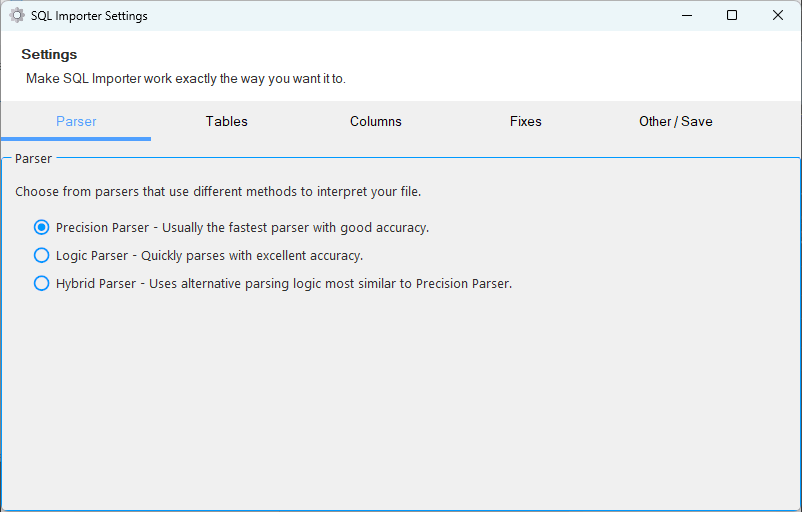Click 'Quickly parses with excellent accuracy' label
The width and height of the screenshot is (802, 512).
[252, 256]
